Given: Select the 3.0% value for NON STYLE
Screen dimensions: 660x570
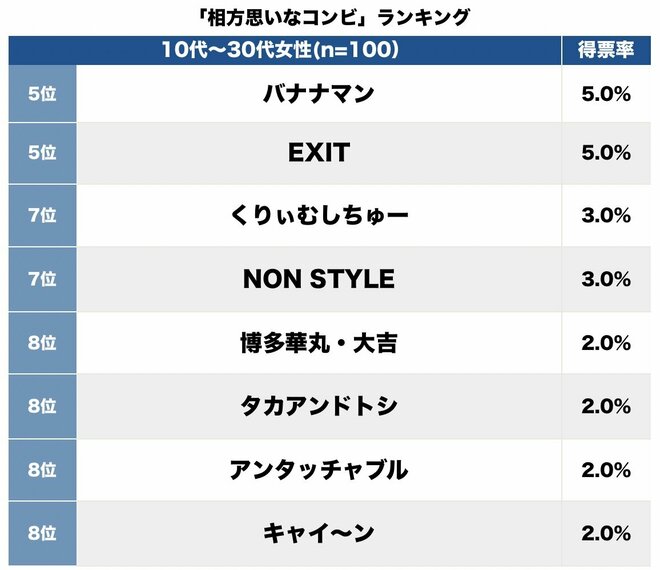Looking at the screenshot, I should coord(606,279).
